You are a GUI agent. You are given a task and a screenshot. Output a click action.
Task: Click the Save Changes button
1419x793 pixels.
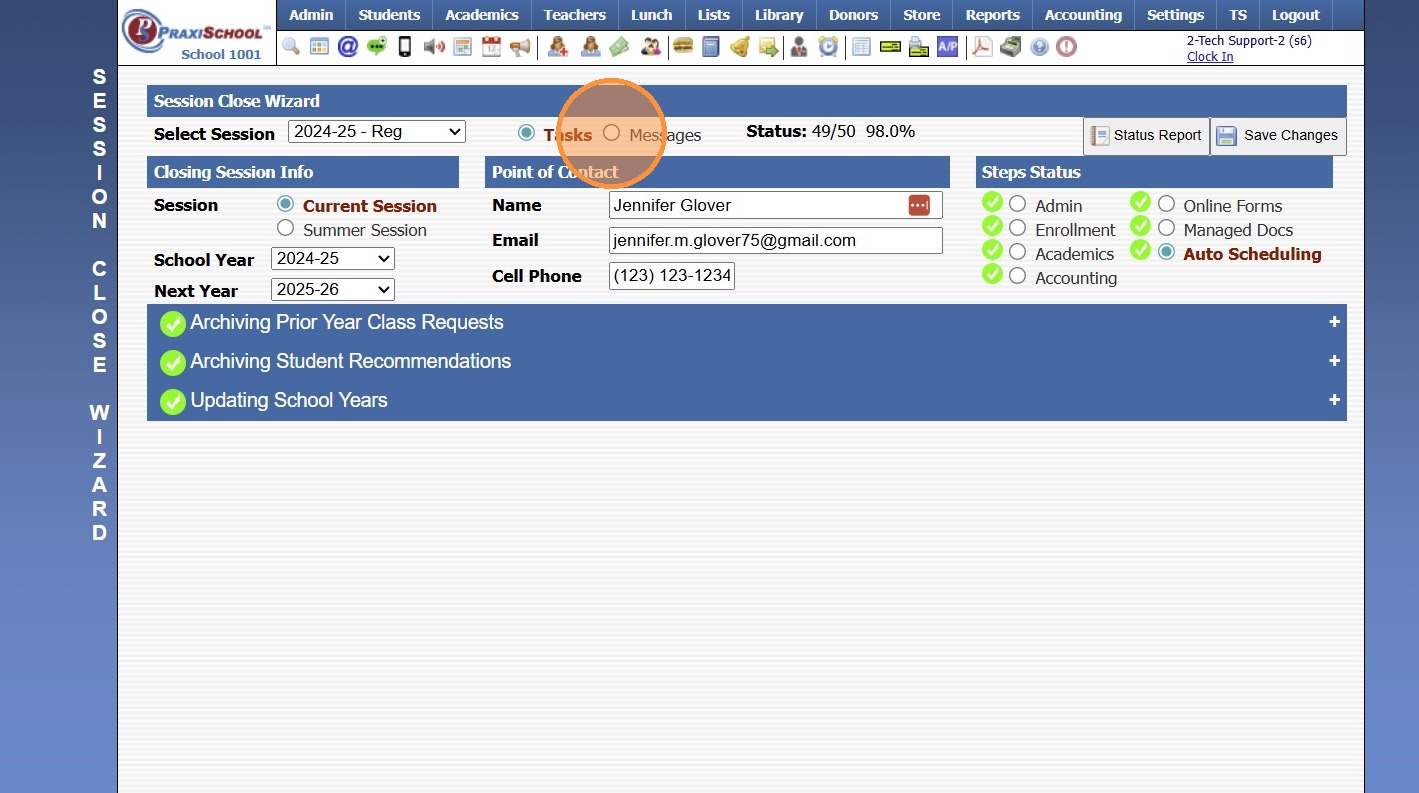pos(1278,136)
